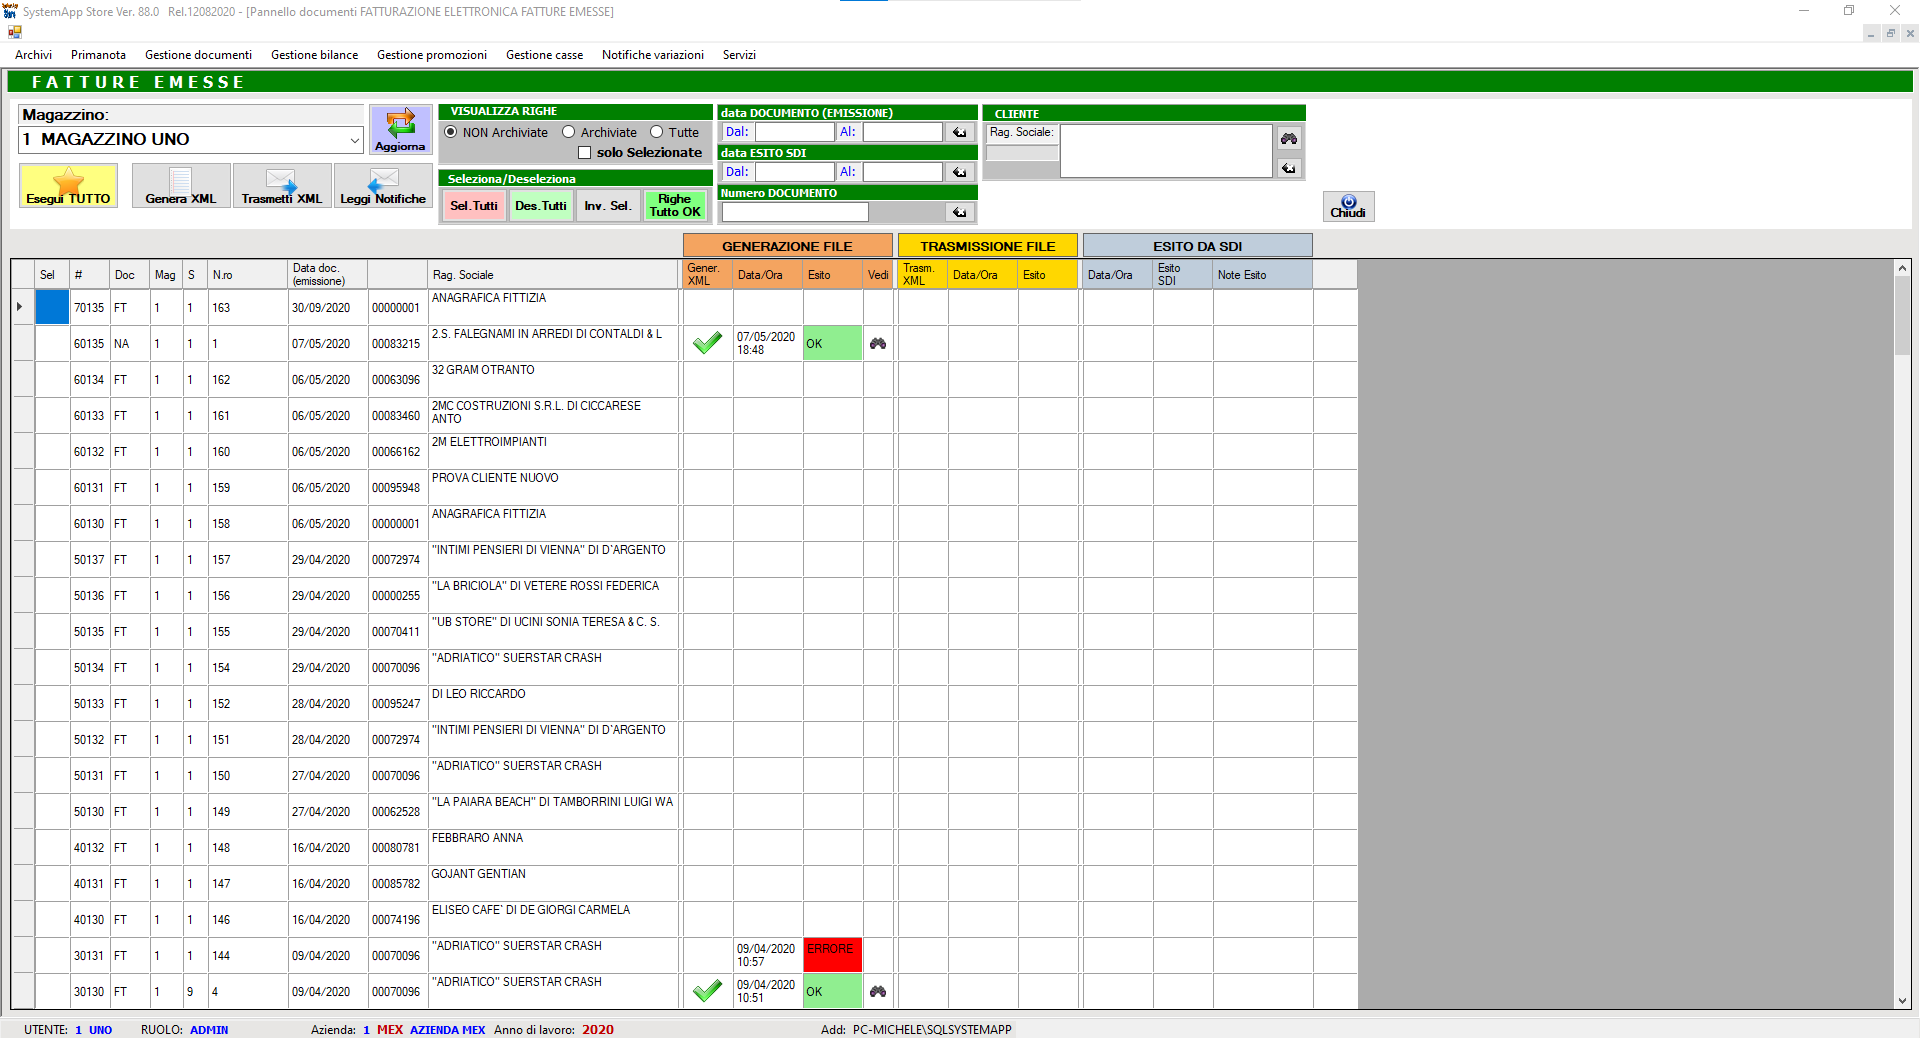
Task: Open Gestione promozioni menu
Action: click(432, 55)
